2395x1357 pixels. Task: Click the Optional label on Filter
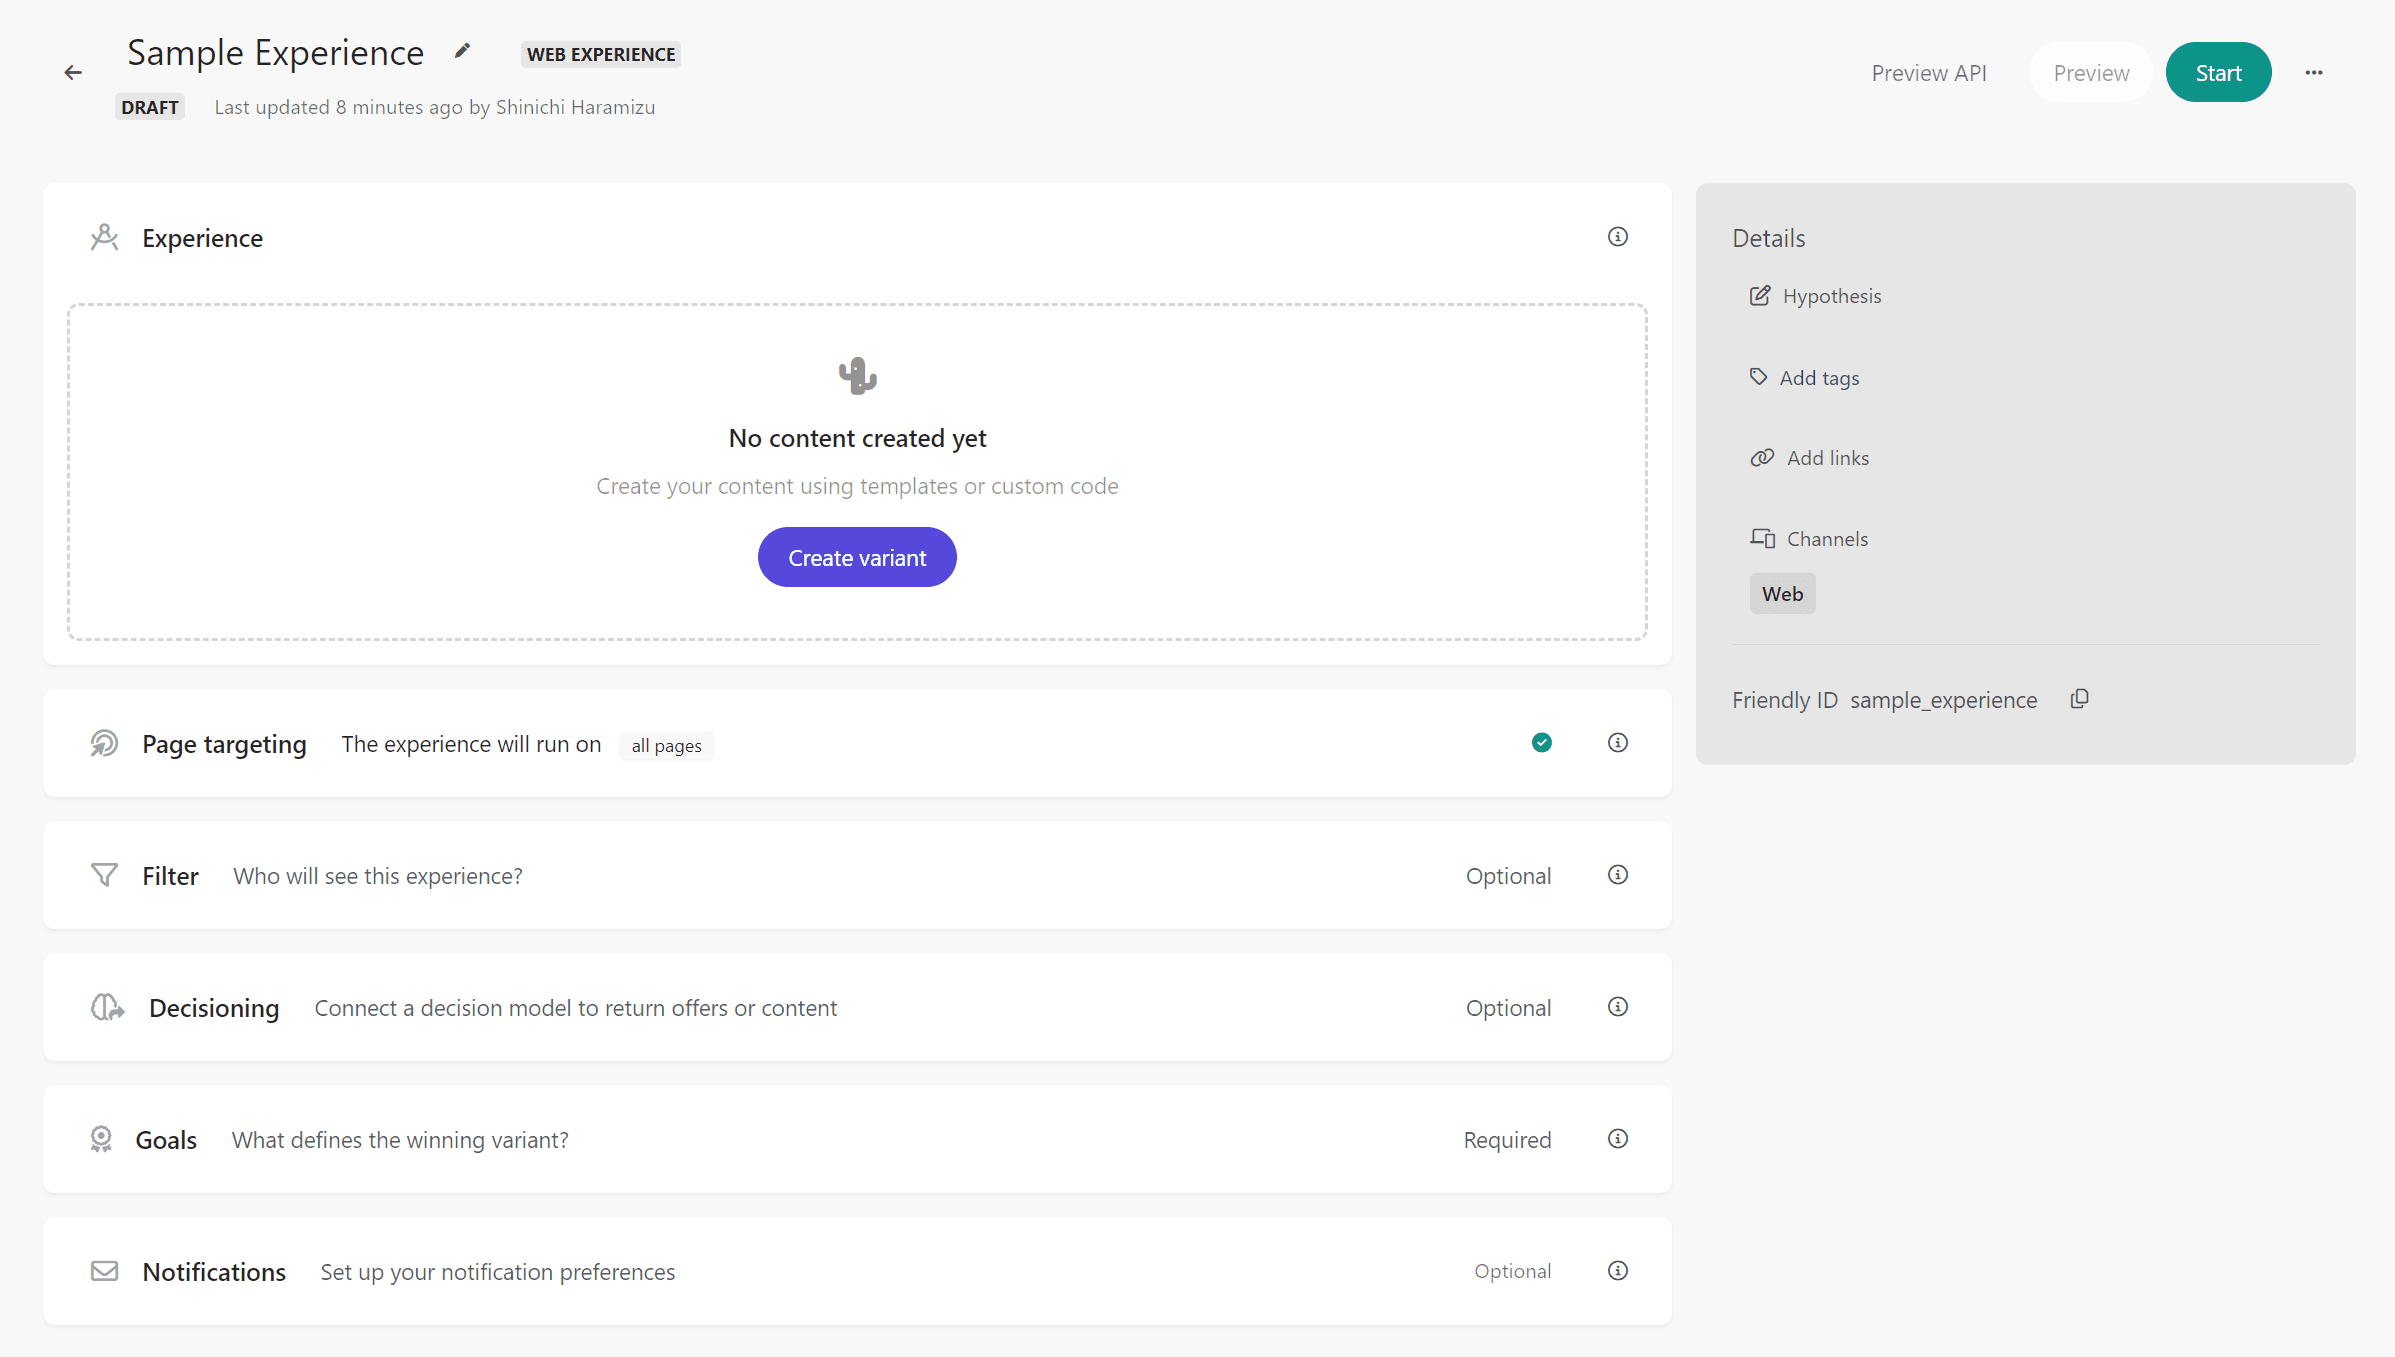(x=1508, y=876)
